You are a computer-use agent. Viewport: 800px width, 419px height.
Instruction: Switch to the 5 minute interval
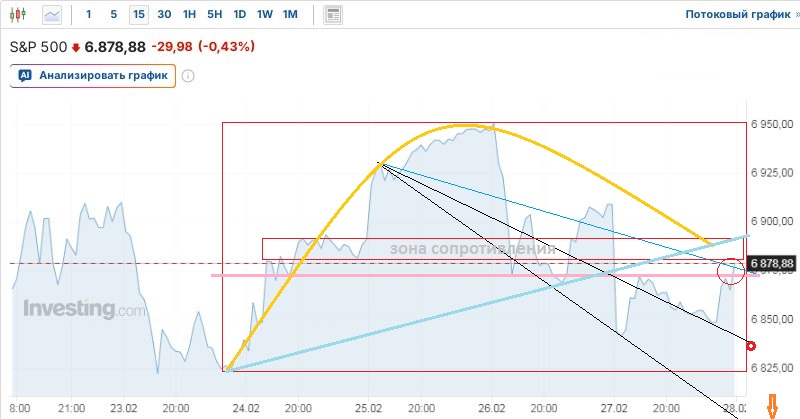113,15
